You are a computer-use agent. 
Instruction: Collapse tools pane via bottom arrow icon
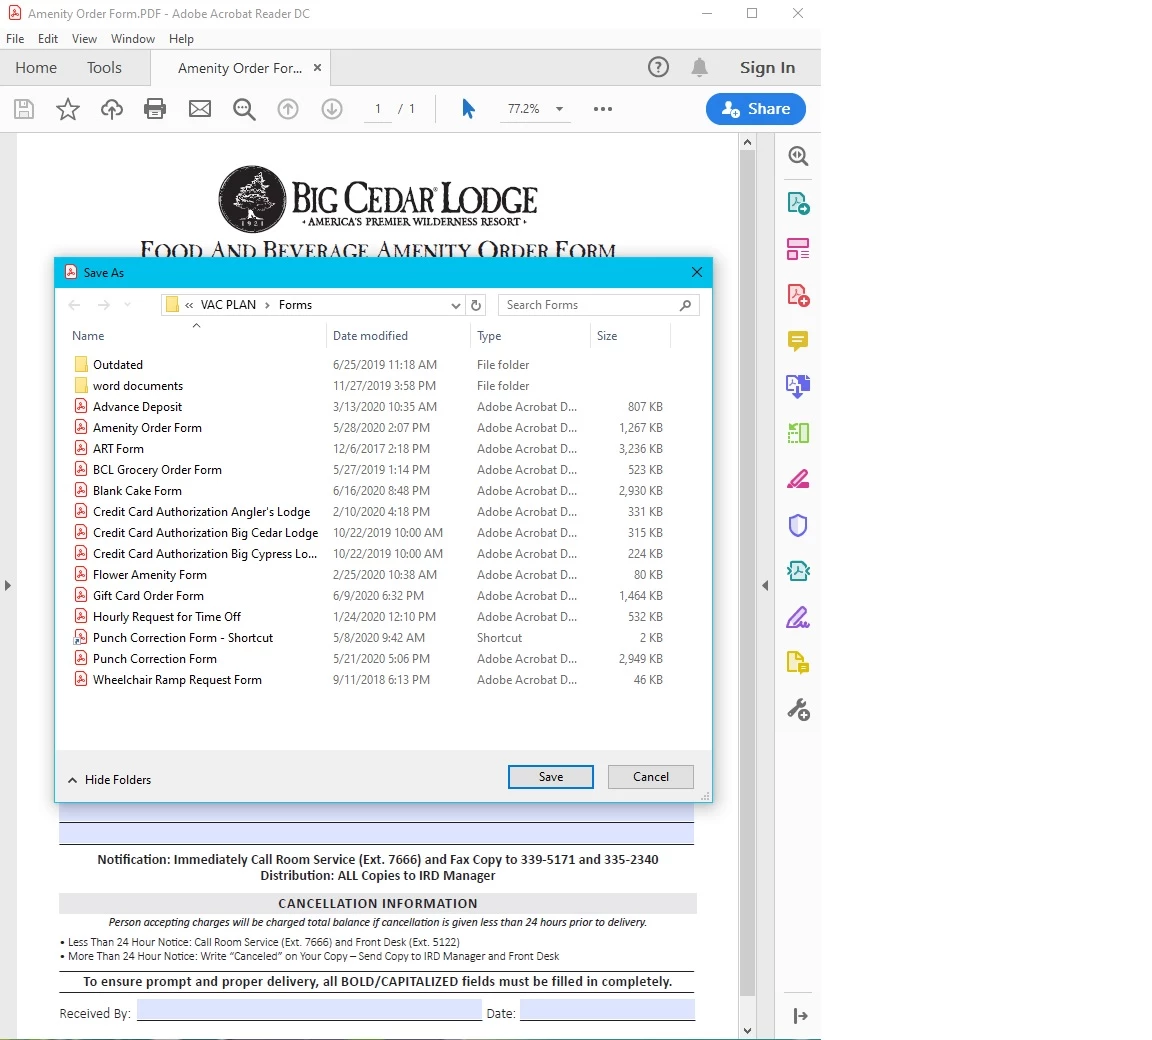(800, 1016)
